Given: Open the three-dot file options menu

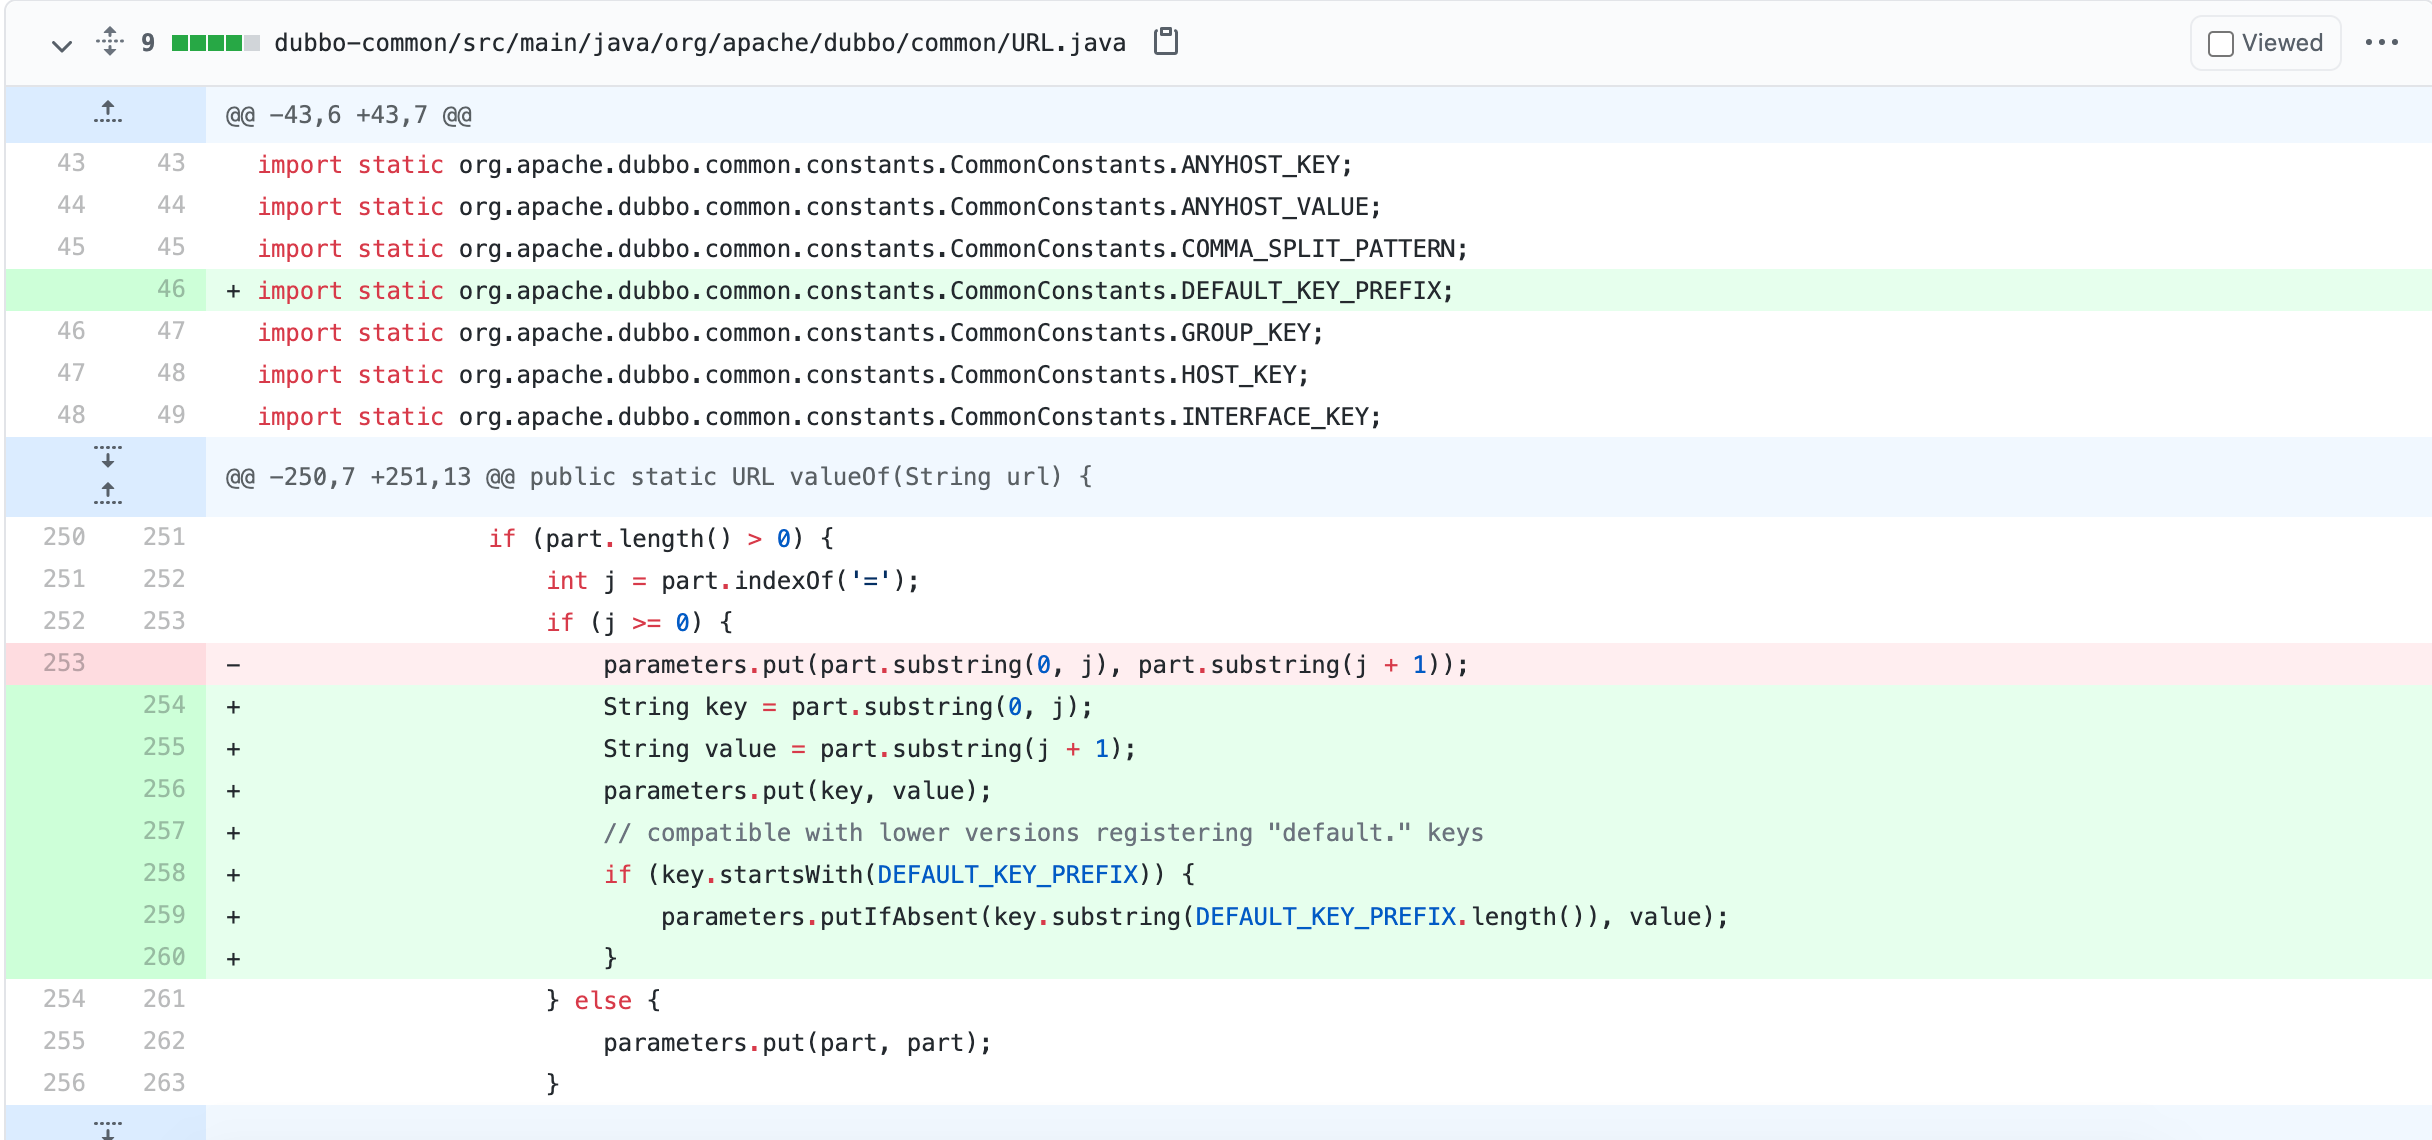Looking at the screenshot, I should [2382, 42].
